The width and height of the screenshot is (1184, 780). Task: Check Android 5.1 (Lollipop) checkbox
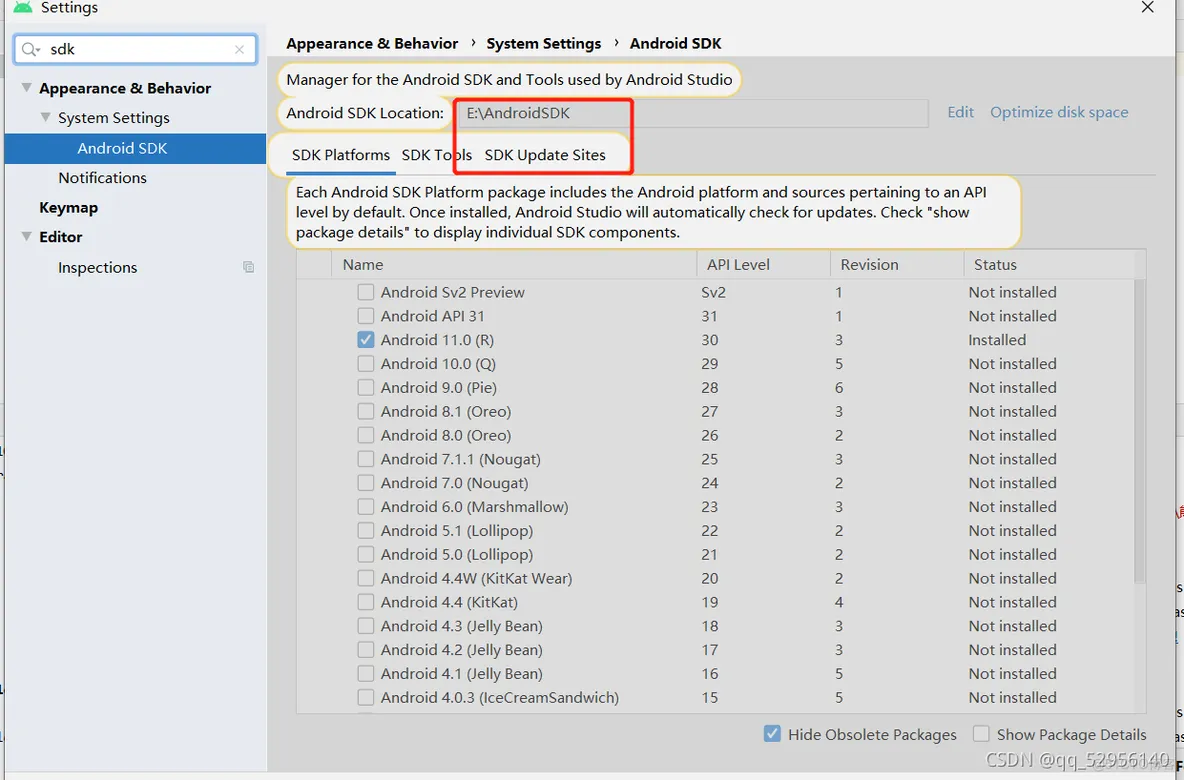coord(365,531)
